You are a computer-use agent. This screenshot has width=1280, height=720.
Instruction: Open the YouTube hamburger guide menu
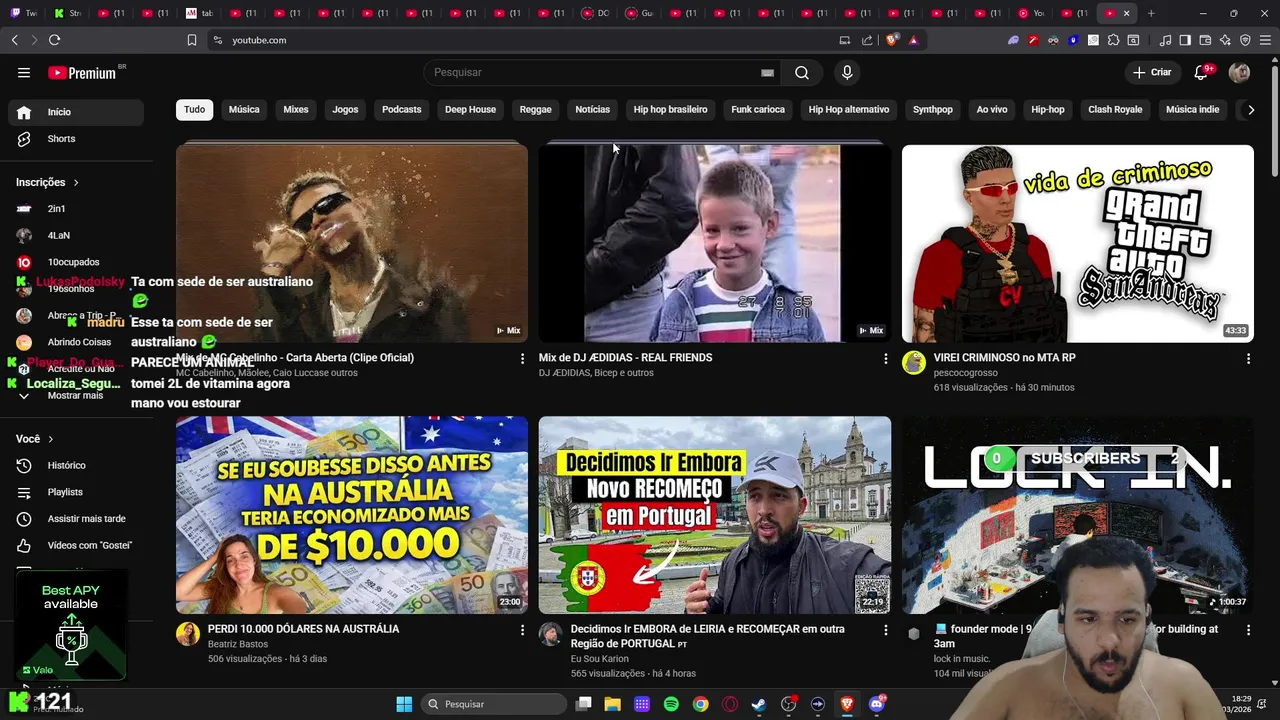(x=24, y=72)
